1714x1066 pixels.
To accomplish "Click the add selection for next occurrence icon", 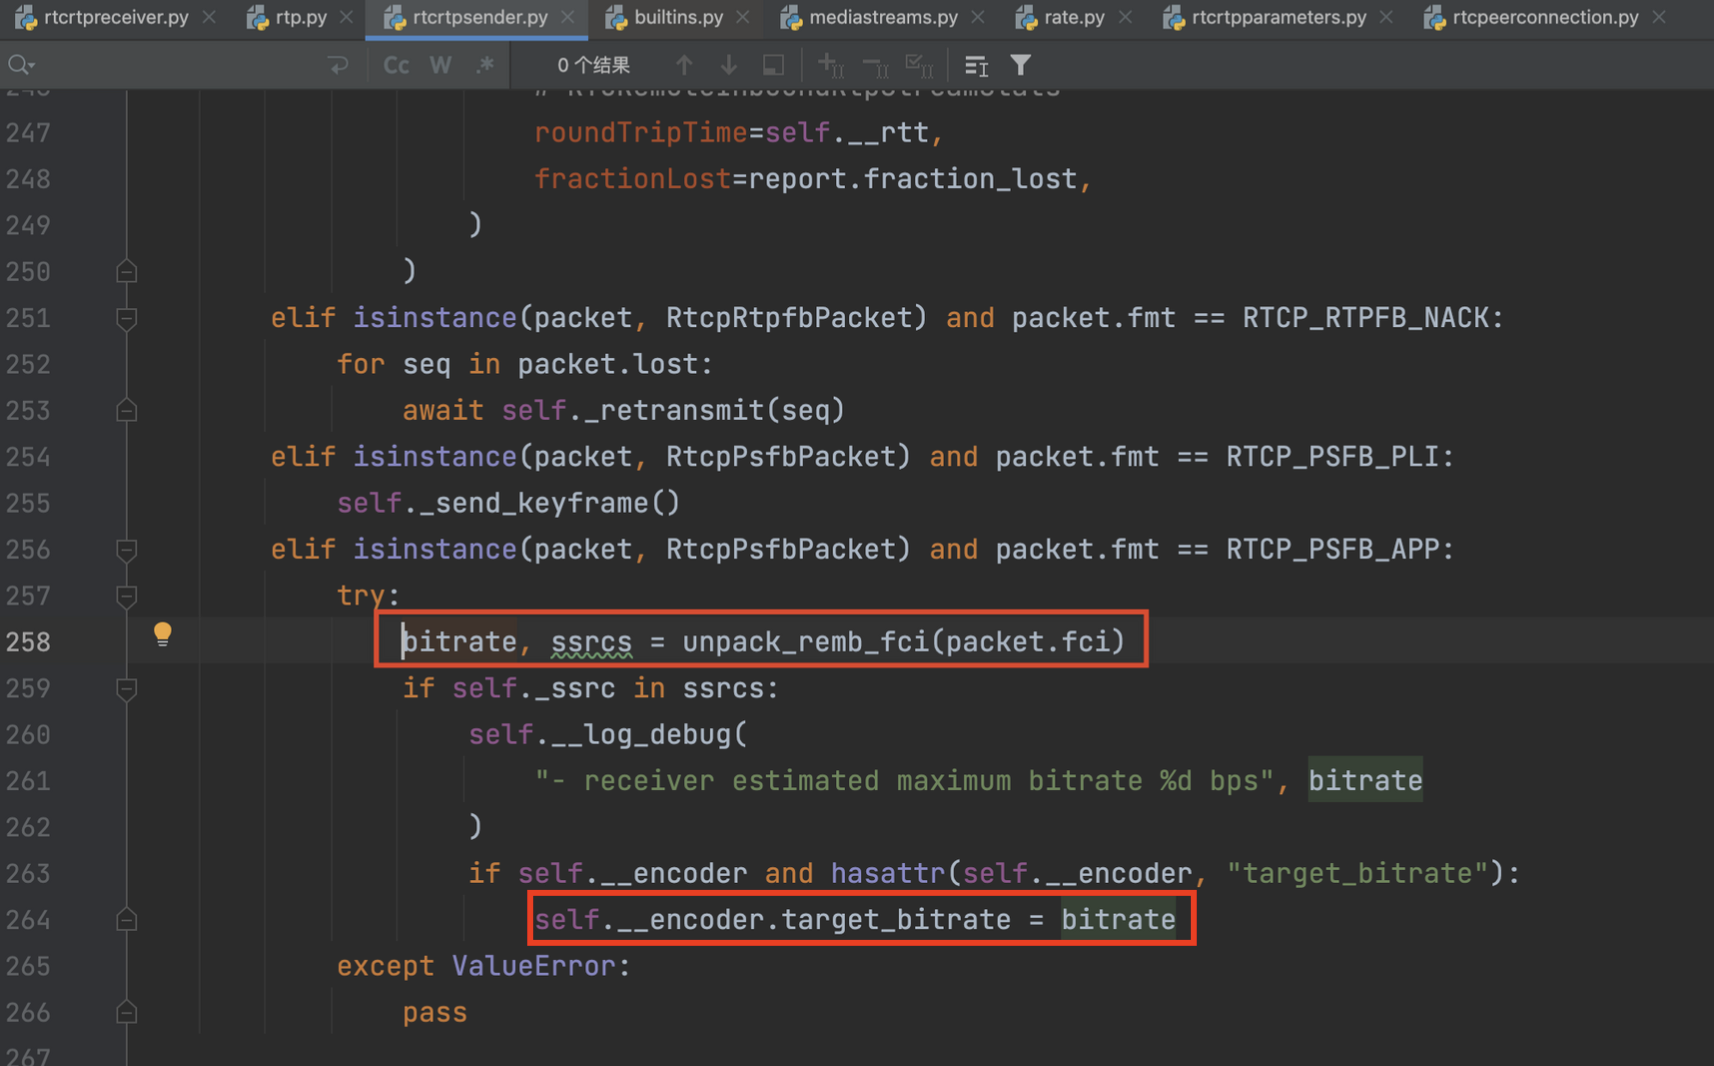I will point(830,65).
